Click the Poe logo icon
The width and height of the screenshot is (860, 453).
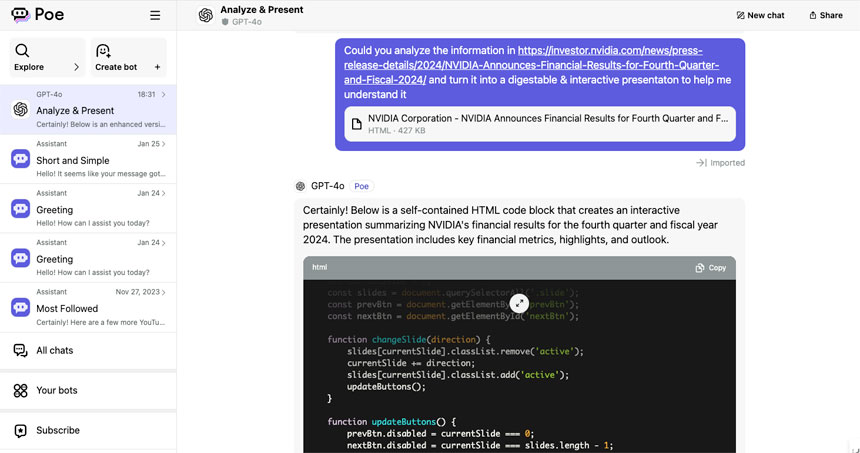point(20,15)
